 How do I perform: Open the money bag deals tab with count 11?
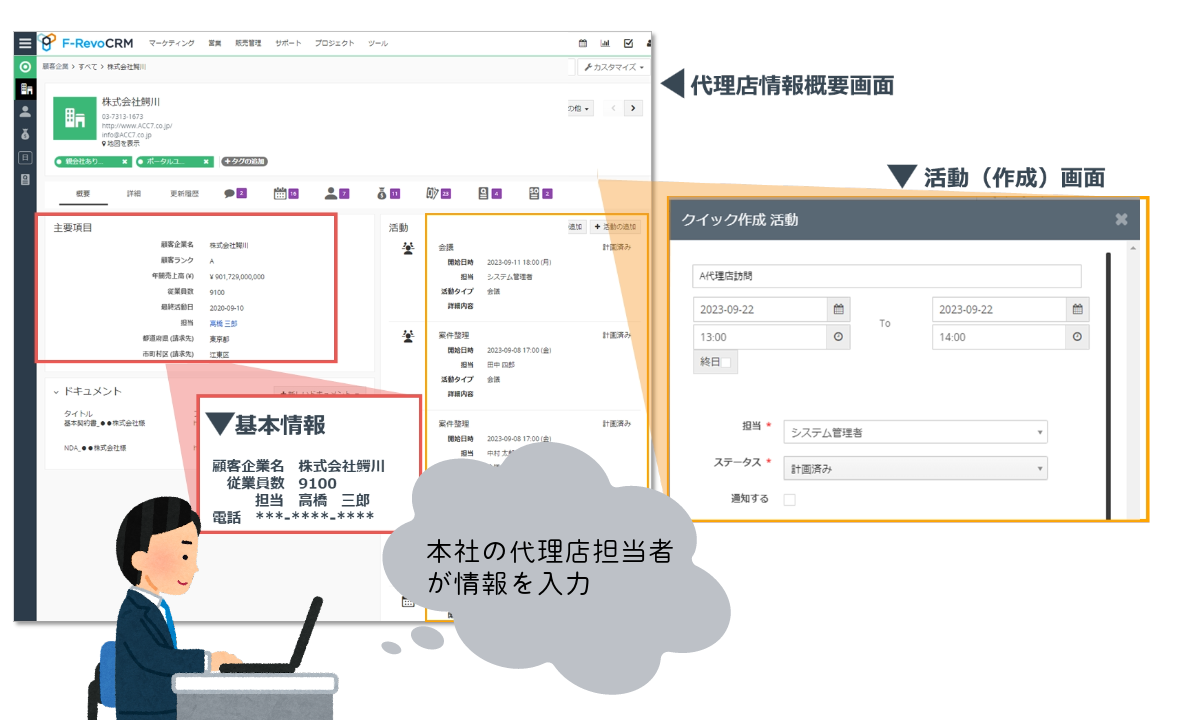tap(388, 193)
